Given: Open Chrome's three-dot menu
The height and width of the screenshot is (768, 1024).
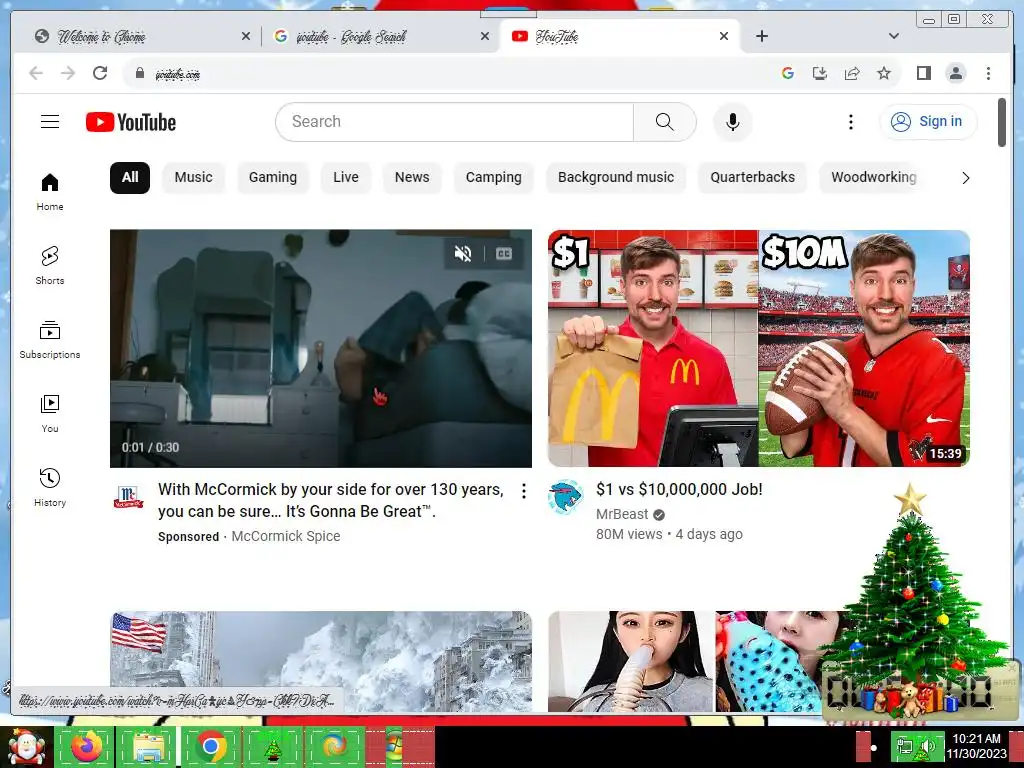Looking at the screenshot, I should tap(988, 73).
